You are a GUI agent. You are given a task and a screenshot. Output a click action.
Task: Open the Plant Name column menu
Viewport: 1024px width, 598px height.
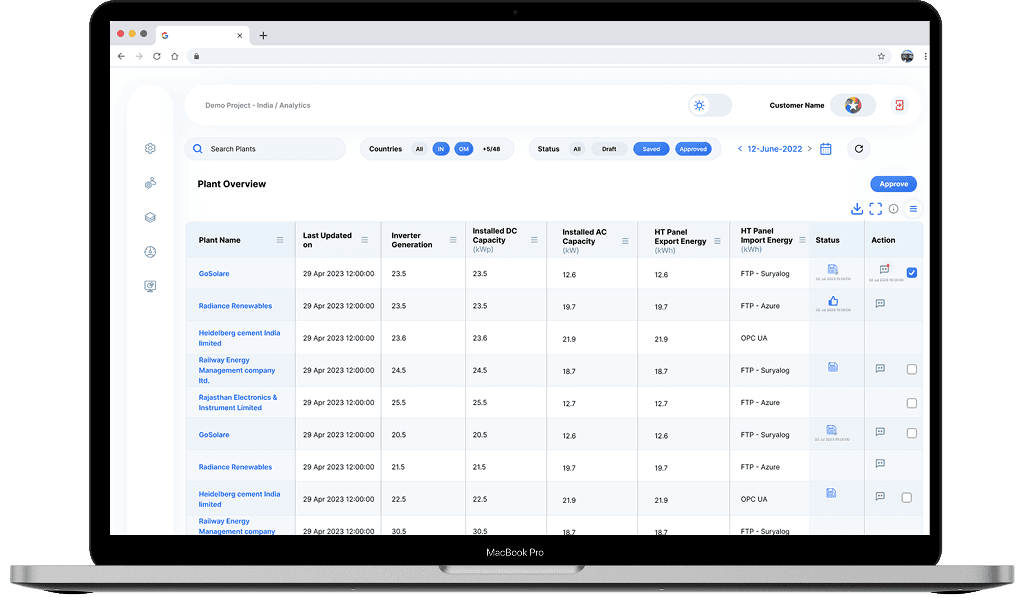280,240
